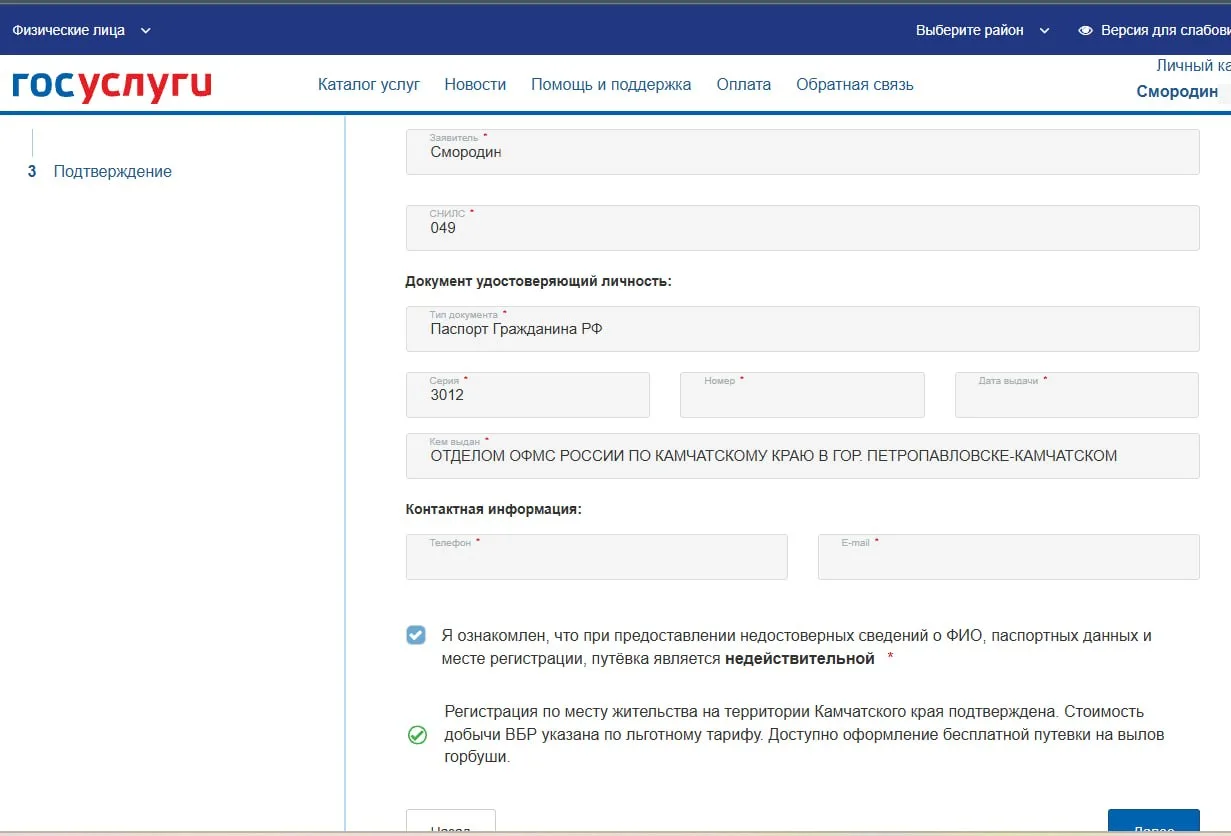Click the word недействительной in bold

point(800,659)
